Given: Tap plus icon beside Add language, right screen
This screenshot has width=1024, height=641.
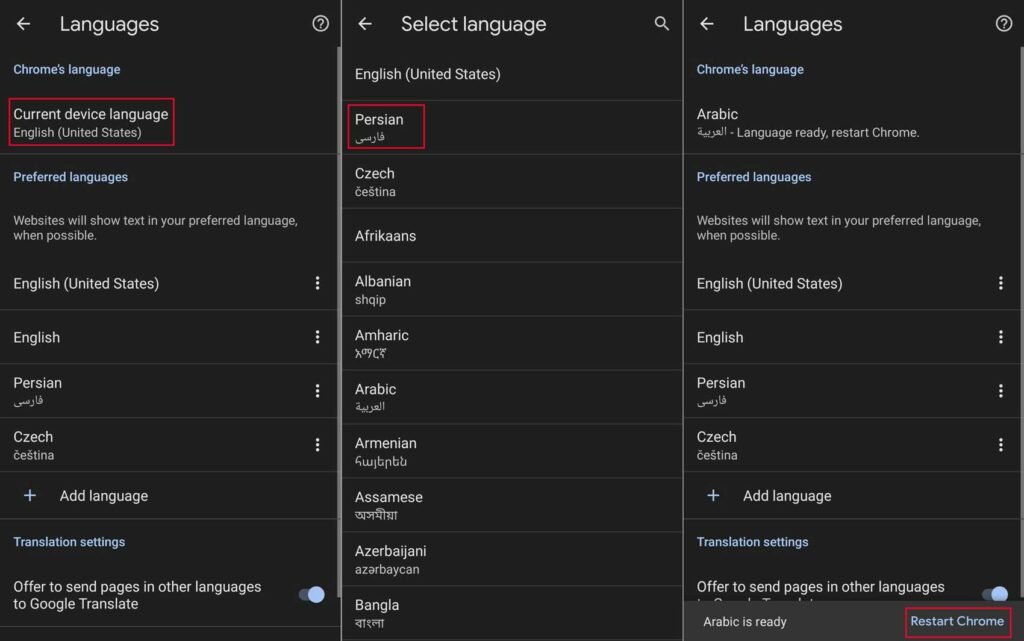Looking at the screenshot, I should tap(713, 495).
